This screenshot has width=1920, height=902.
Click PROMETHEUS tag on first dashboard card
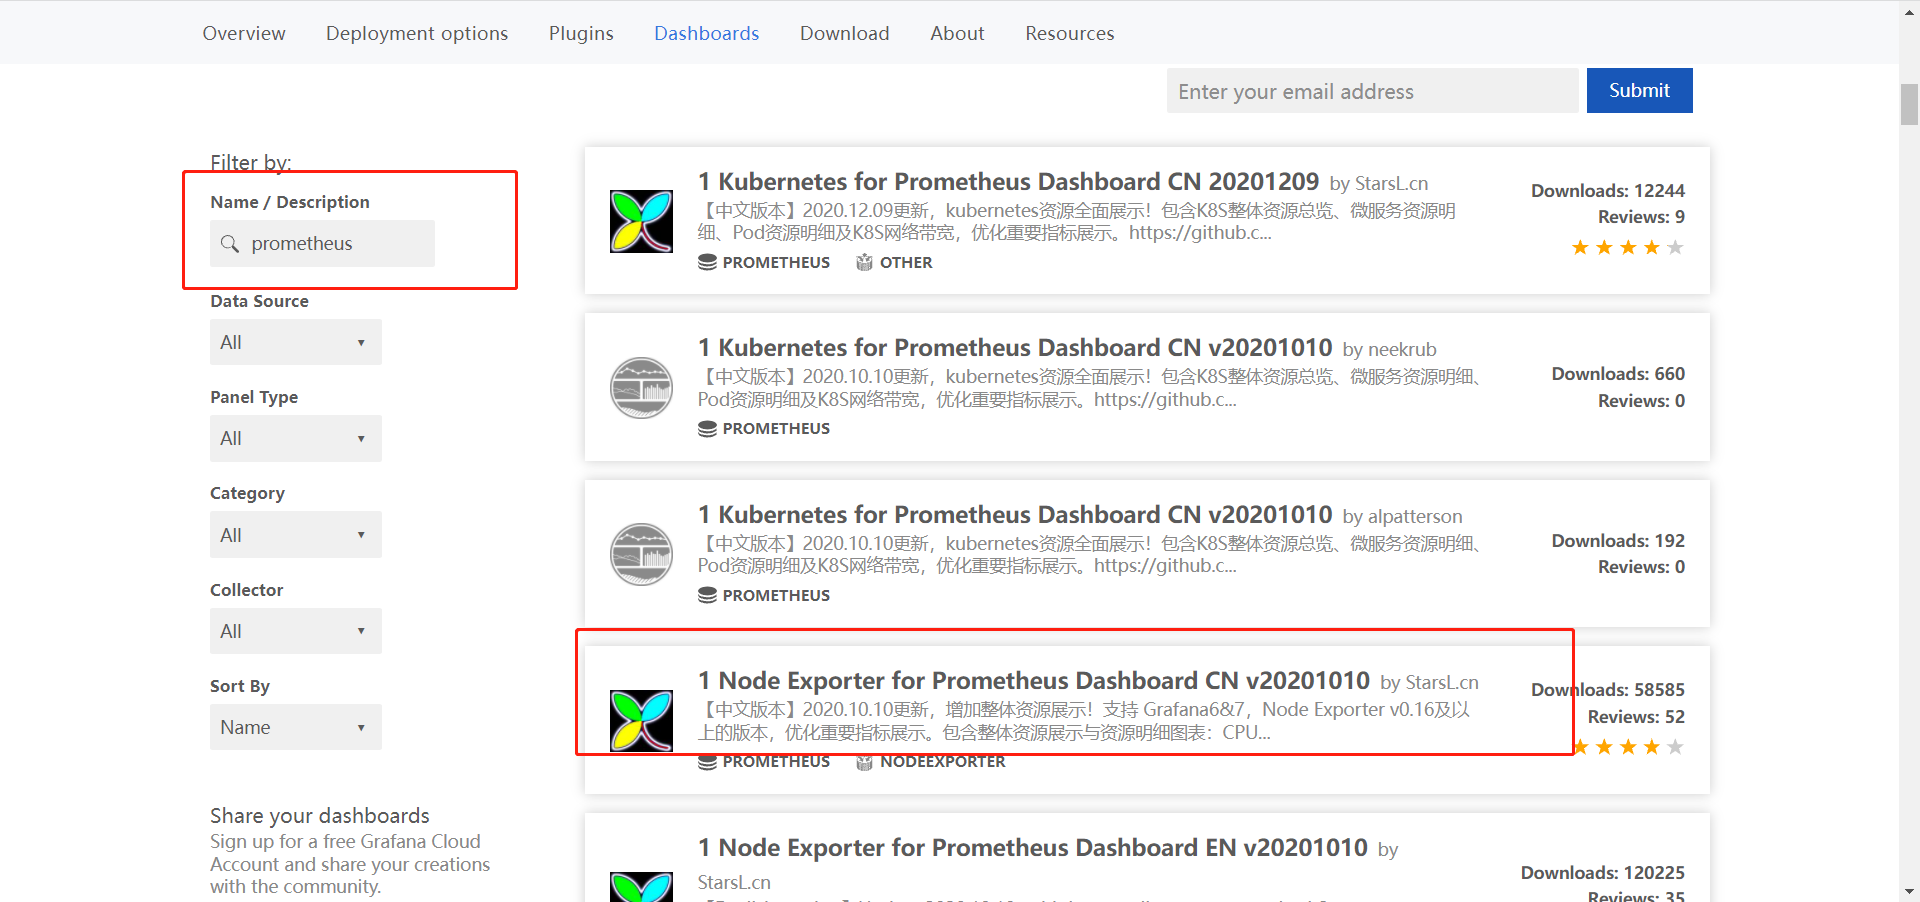click(x=776, y=262)
